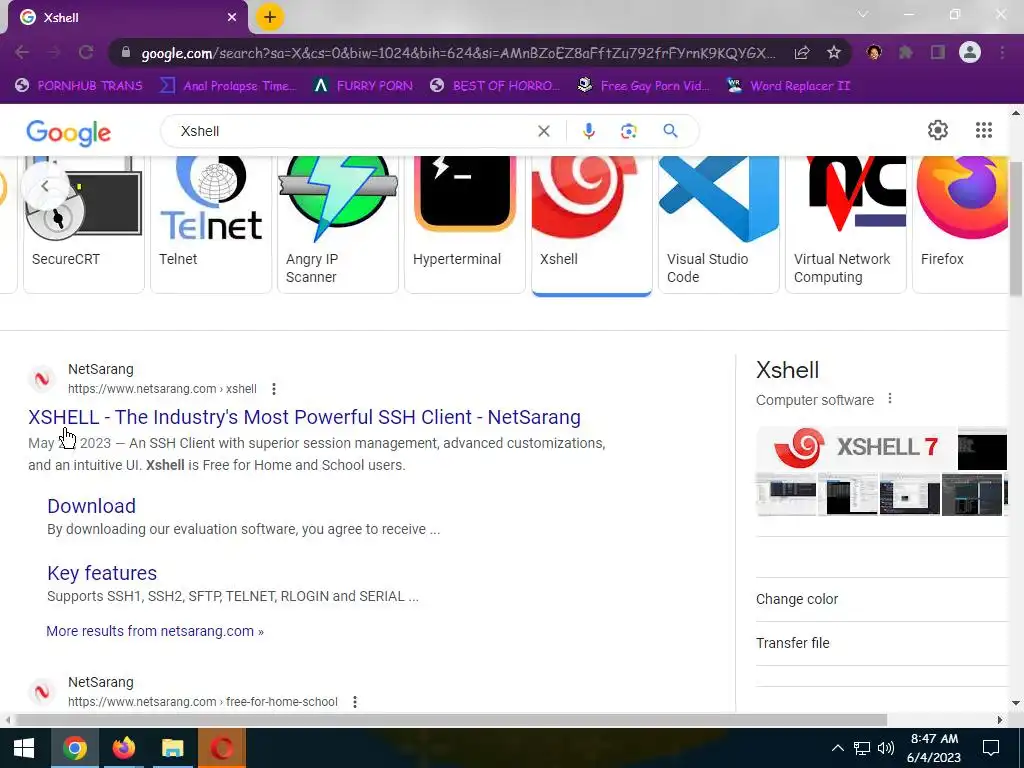This screenshot has width=1024, height=768.
Task: Reload the current page
Action: coord(86,53)
